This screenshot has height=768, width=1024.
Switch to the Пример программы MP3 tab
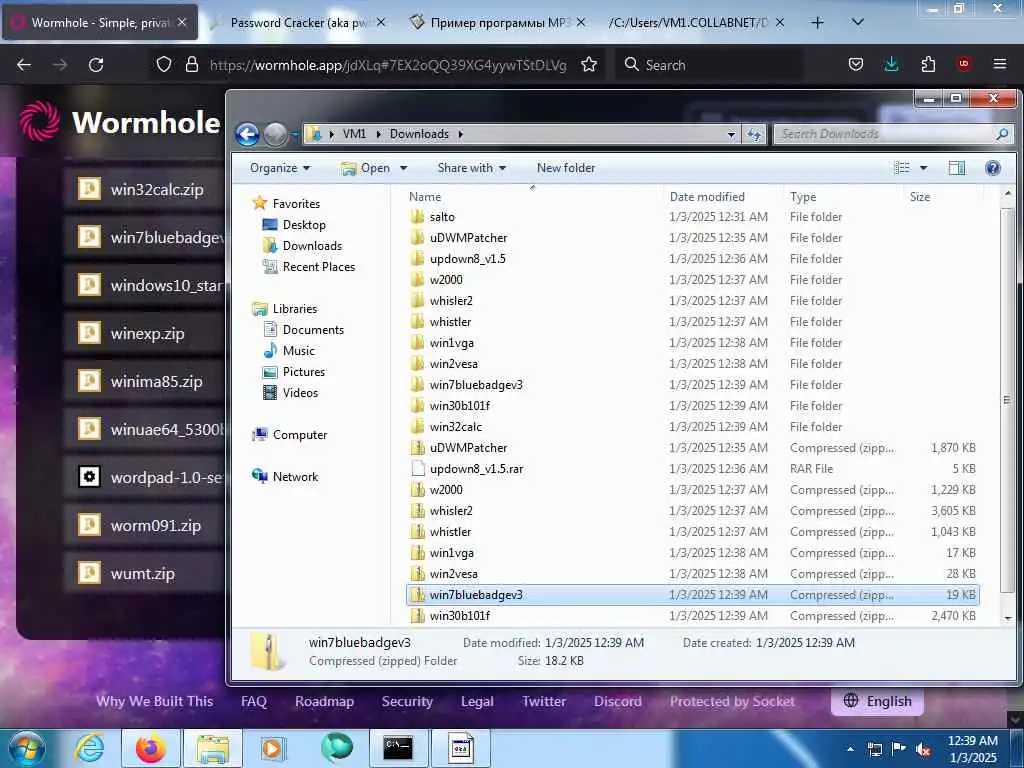[498, 23]
